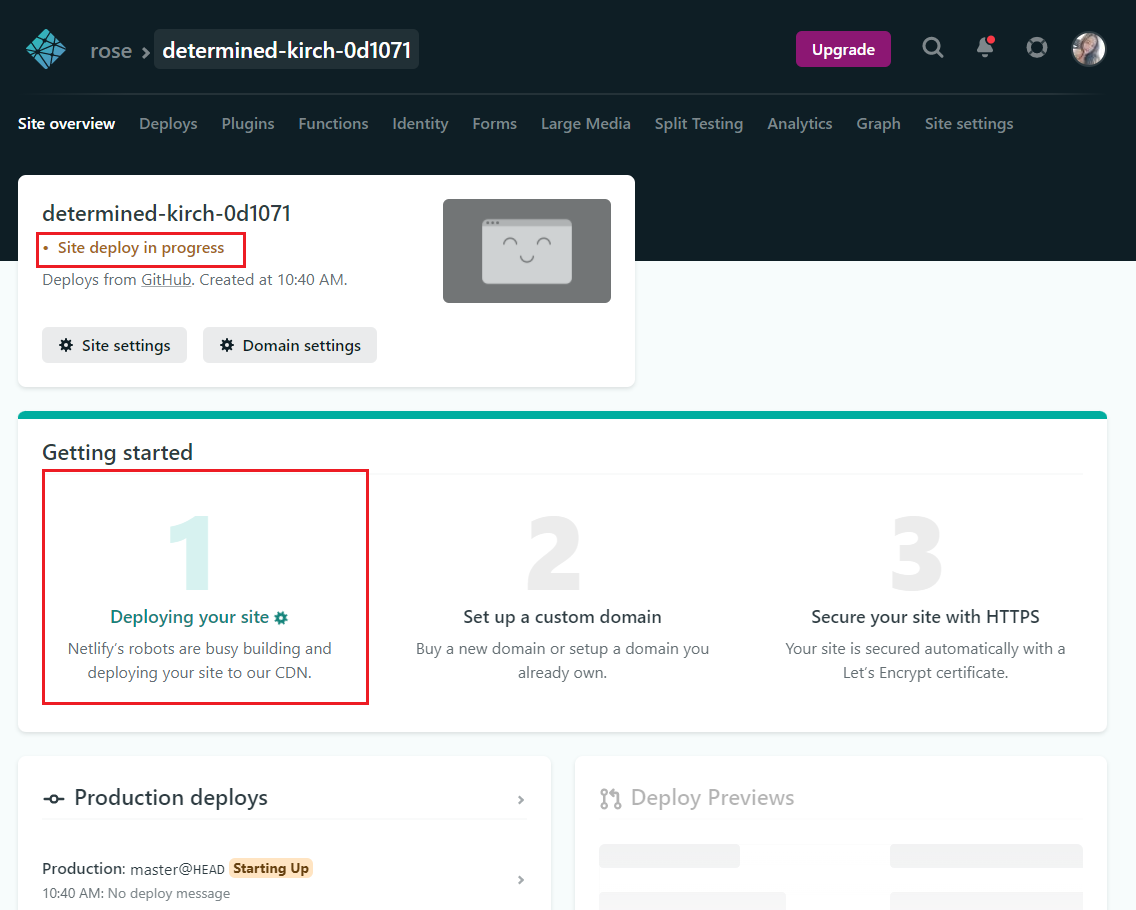Image resolution: width=1136 pixels, height=910 pixels.
Task: Select the determined-kirch-0d1071 breadcrumb
Action: [x=286, y=49]
